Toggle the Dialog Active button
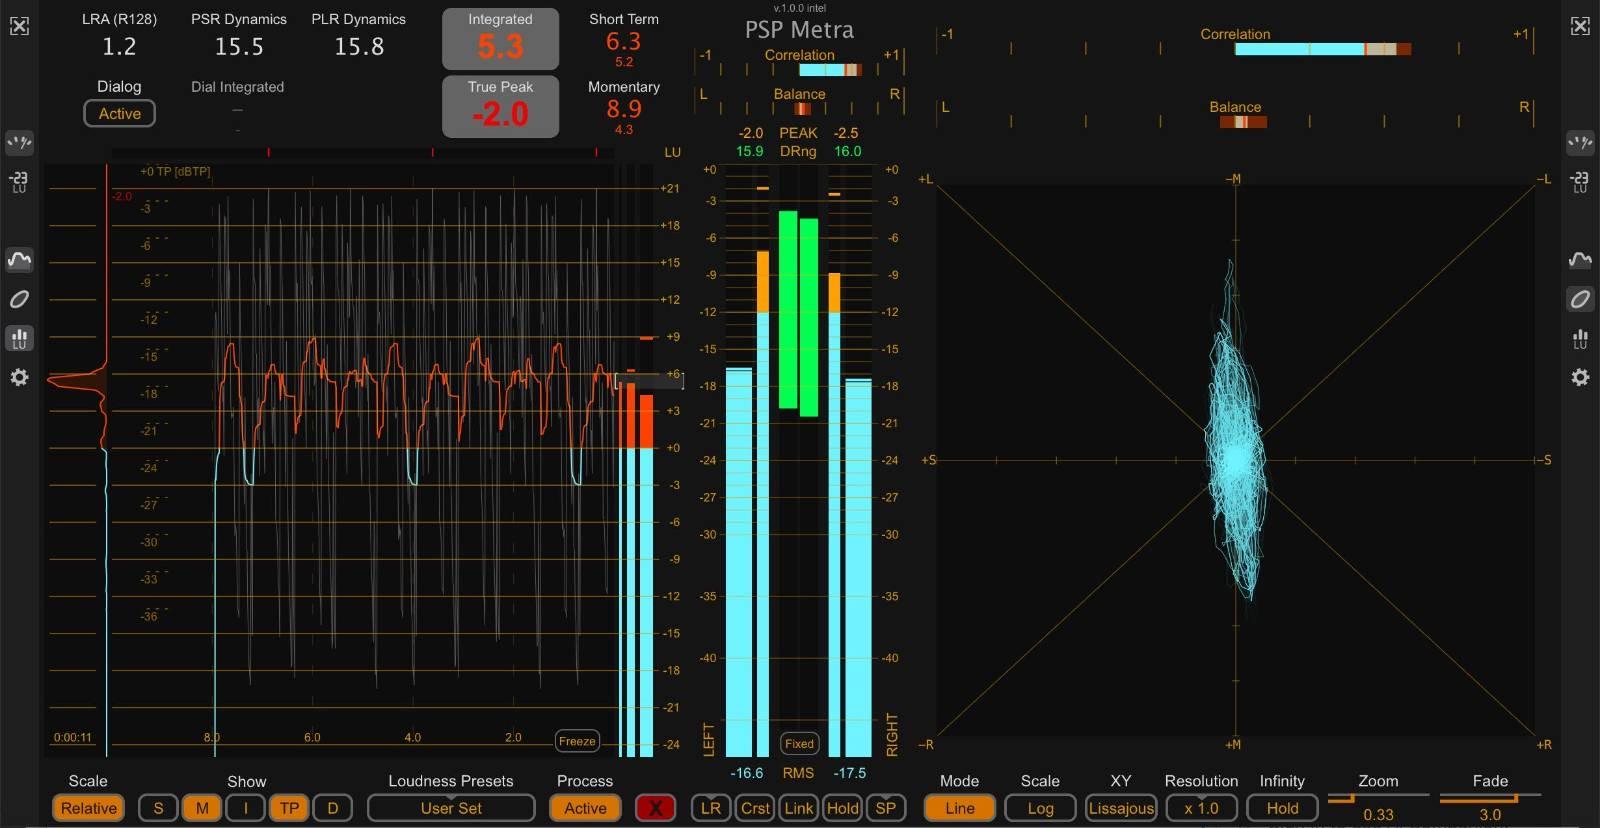This screenshot has height=828, width=1600. (x=119, y=114)
